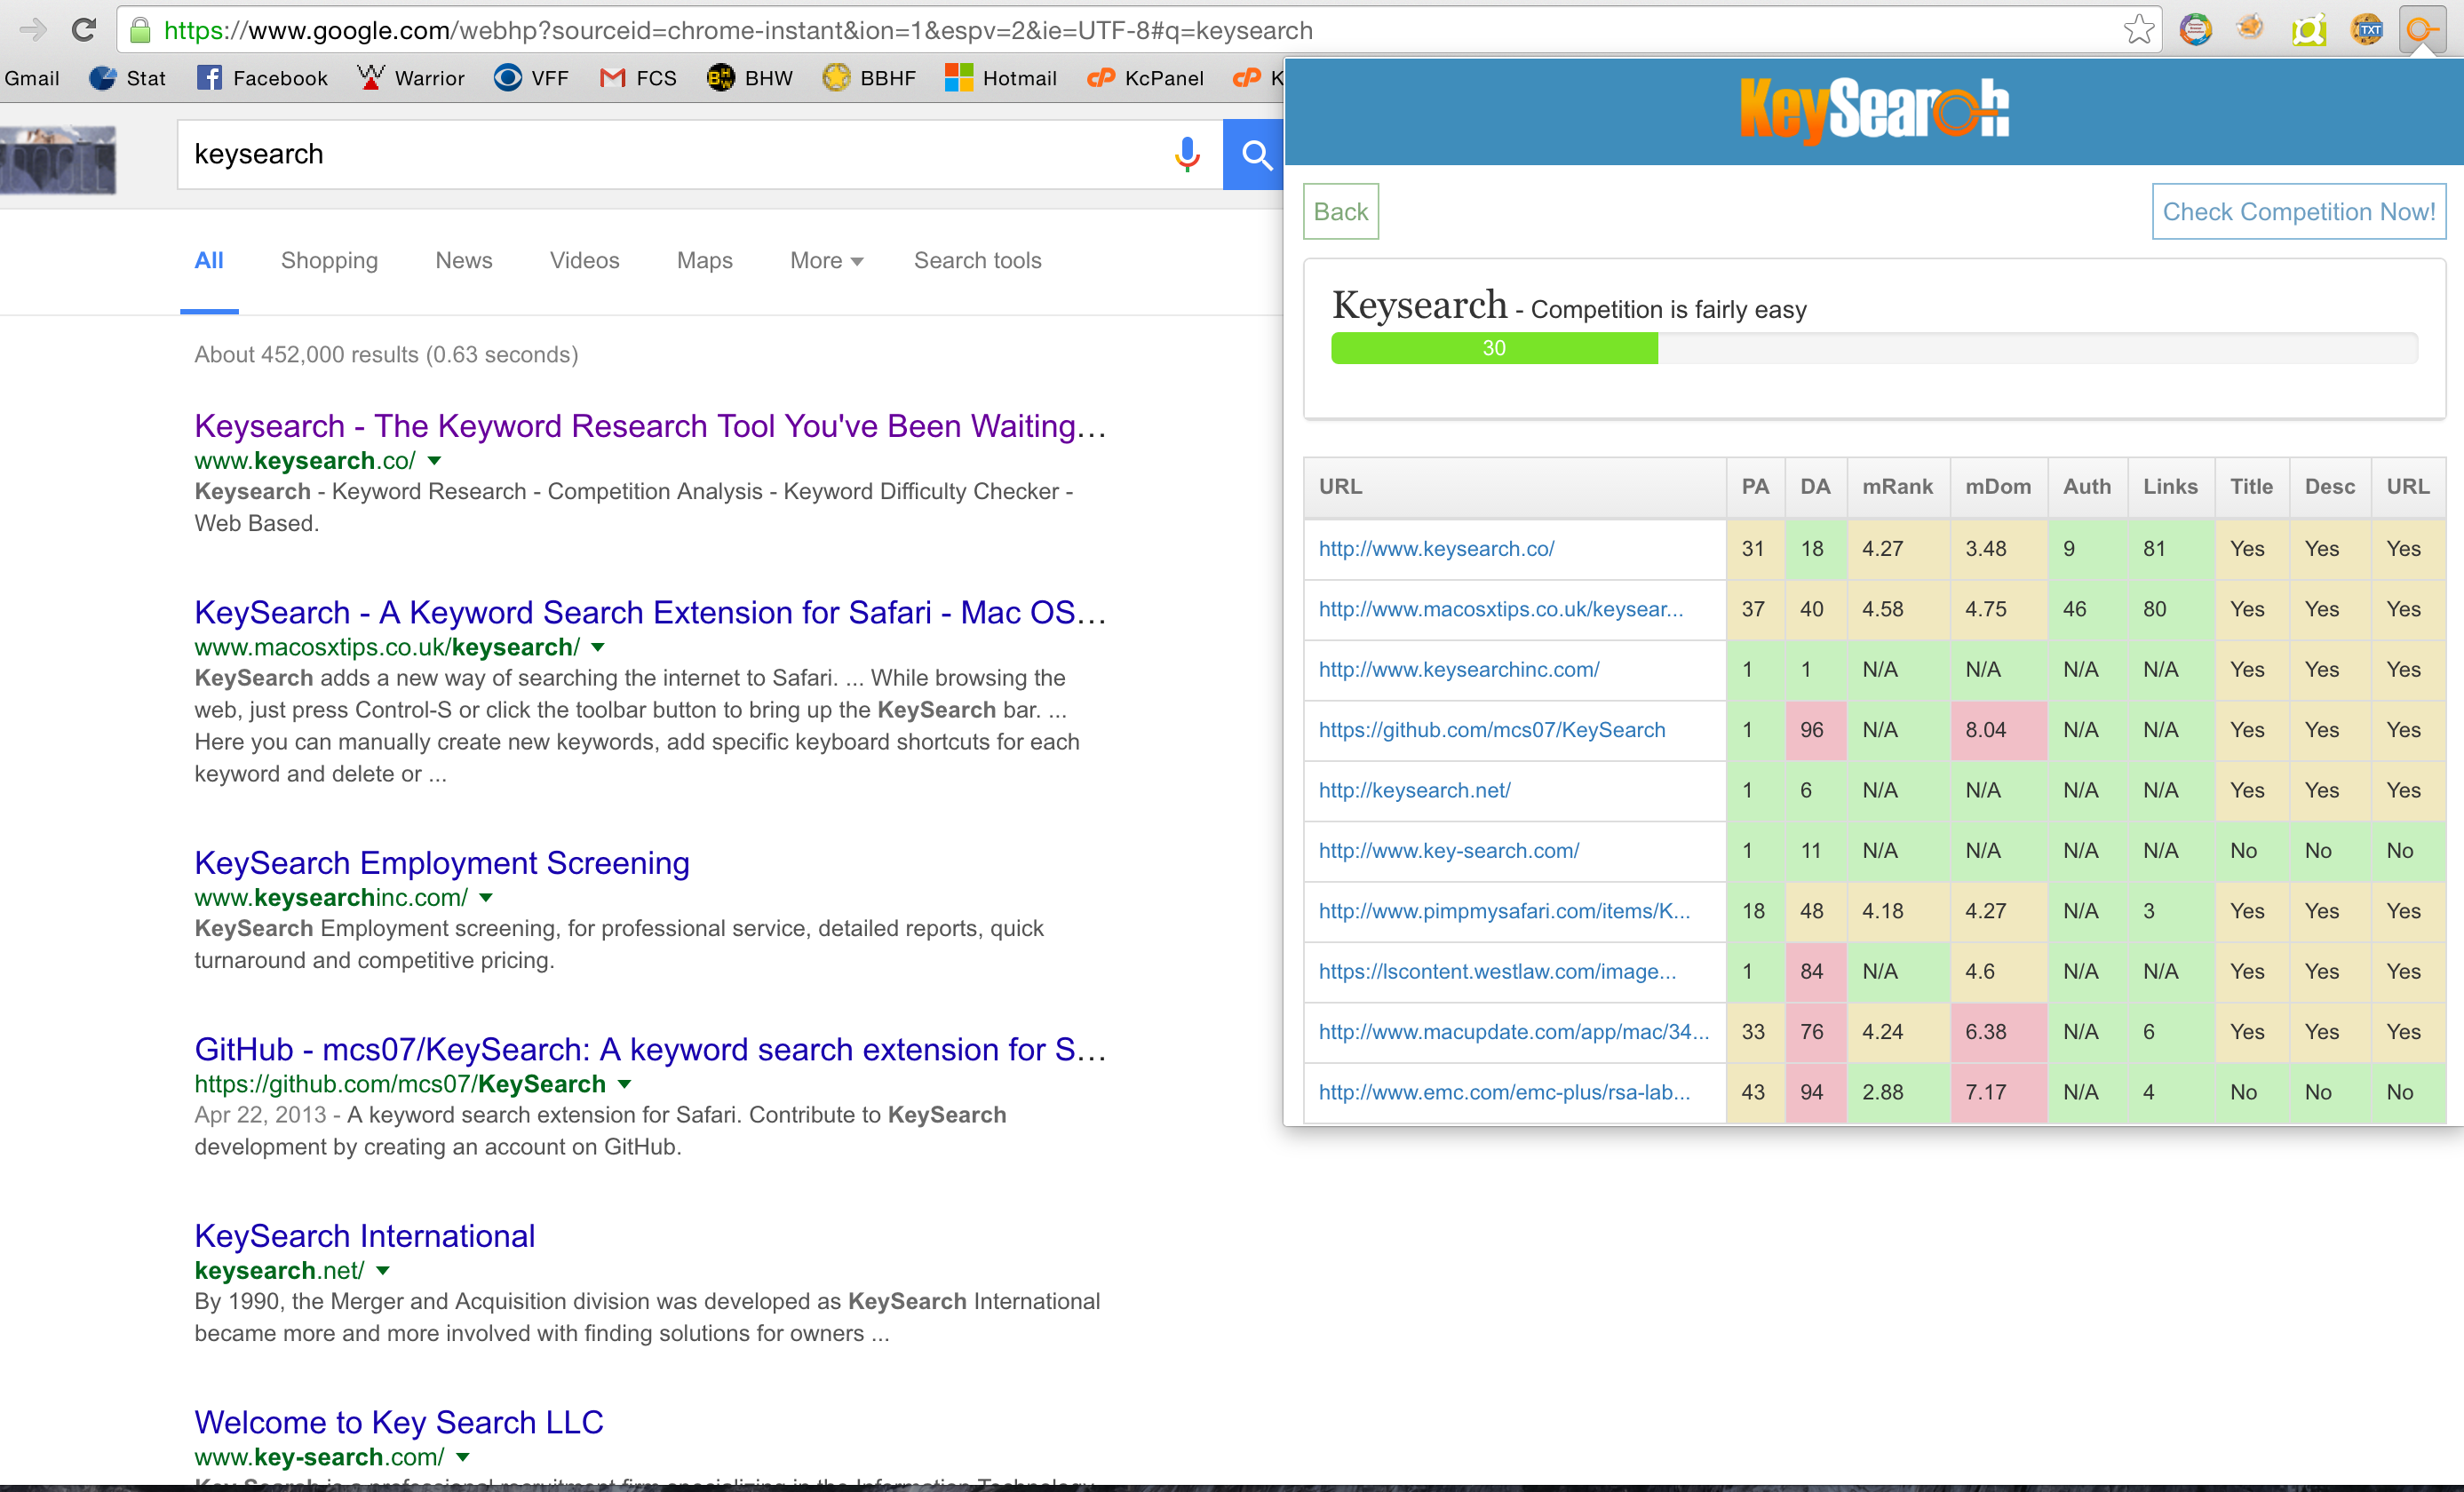2464x1492 pixels.
Task: Start voice search with microphone icon
Action: pos(1187,154)
